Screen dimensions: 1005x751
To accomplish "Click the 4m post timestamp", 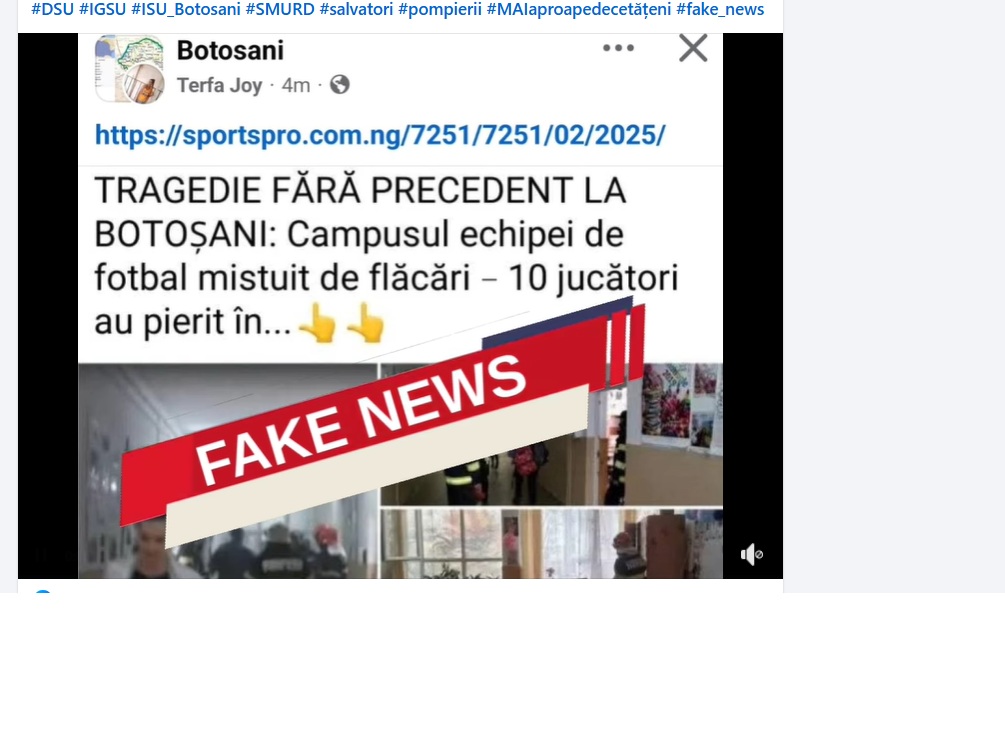I will coord(295,85).
